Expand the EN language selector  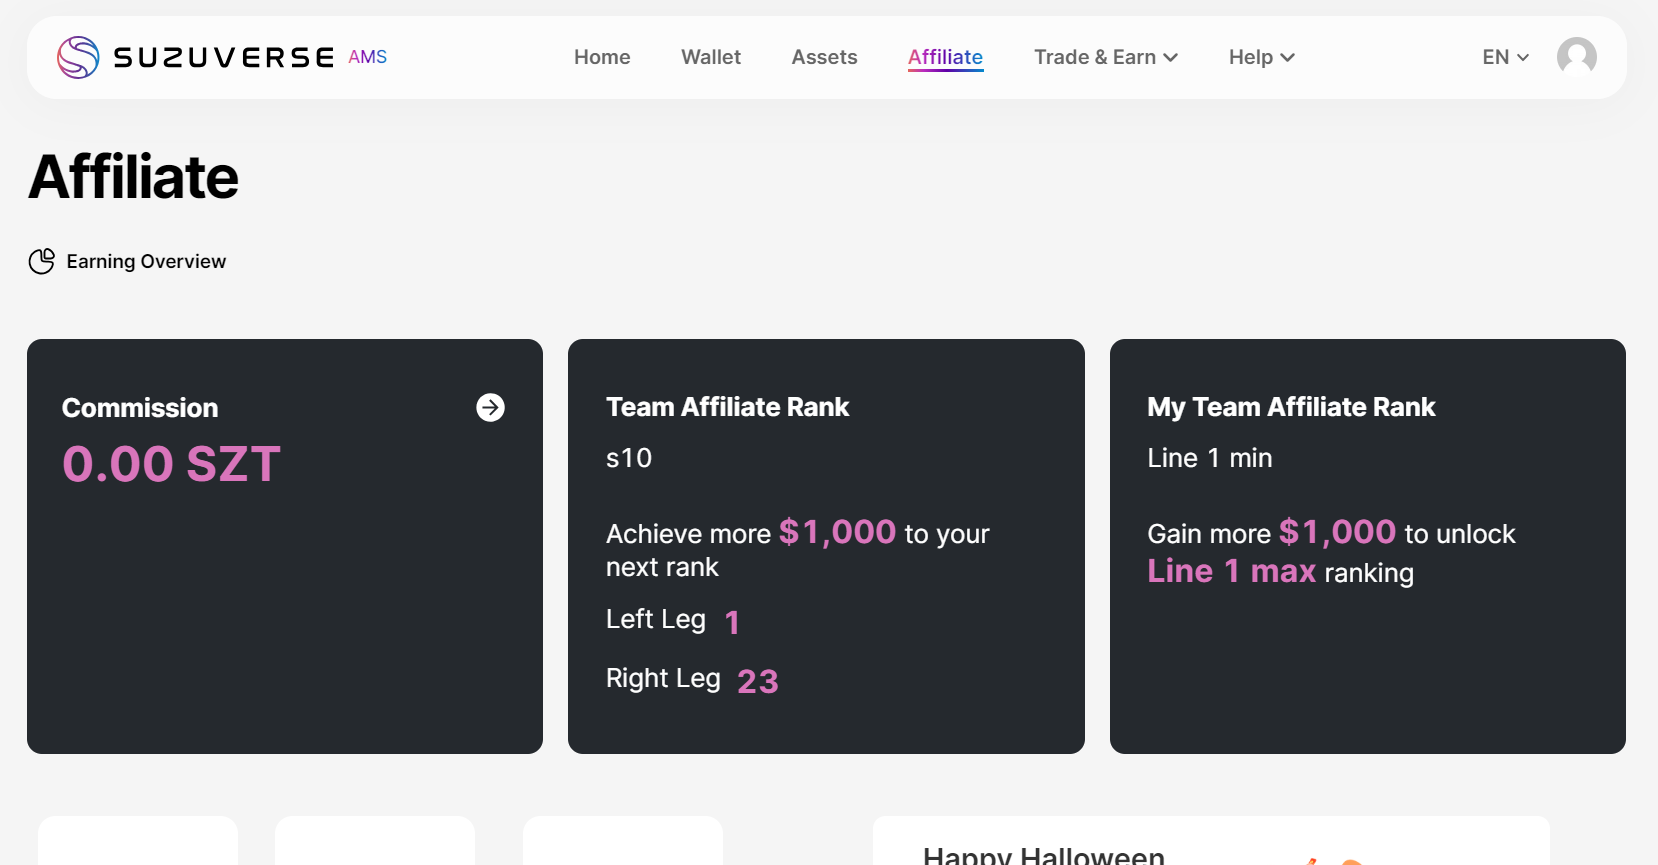pos(1505,57)
